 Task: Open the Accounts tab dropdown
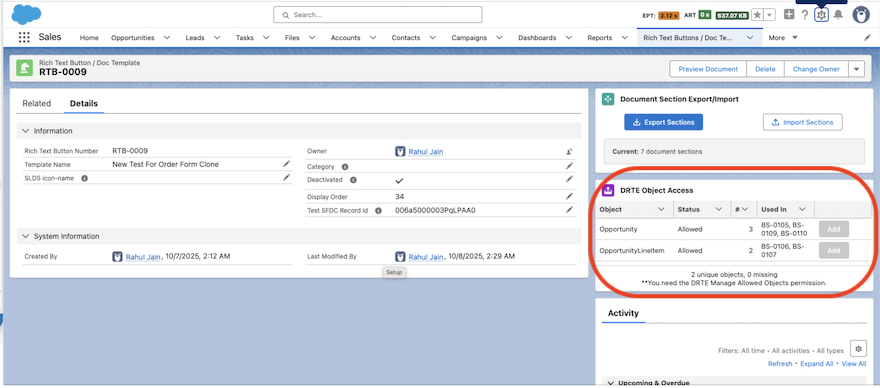coord(373,38)
